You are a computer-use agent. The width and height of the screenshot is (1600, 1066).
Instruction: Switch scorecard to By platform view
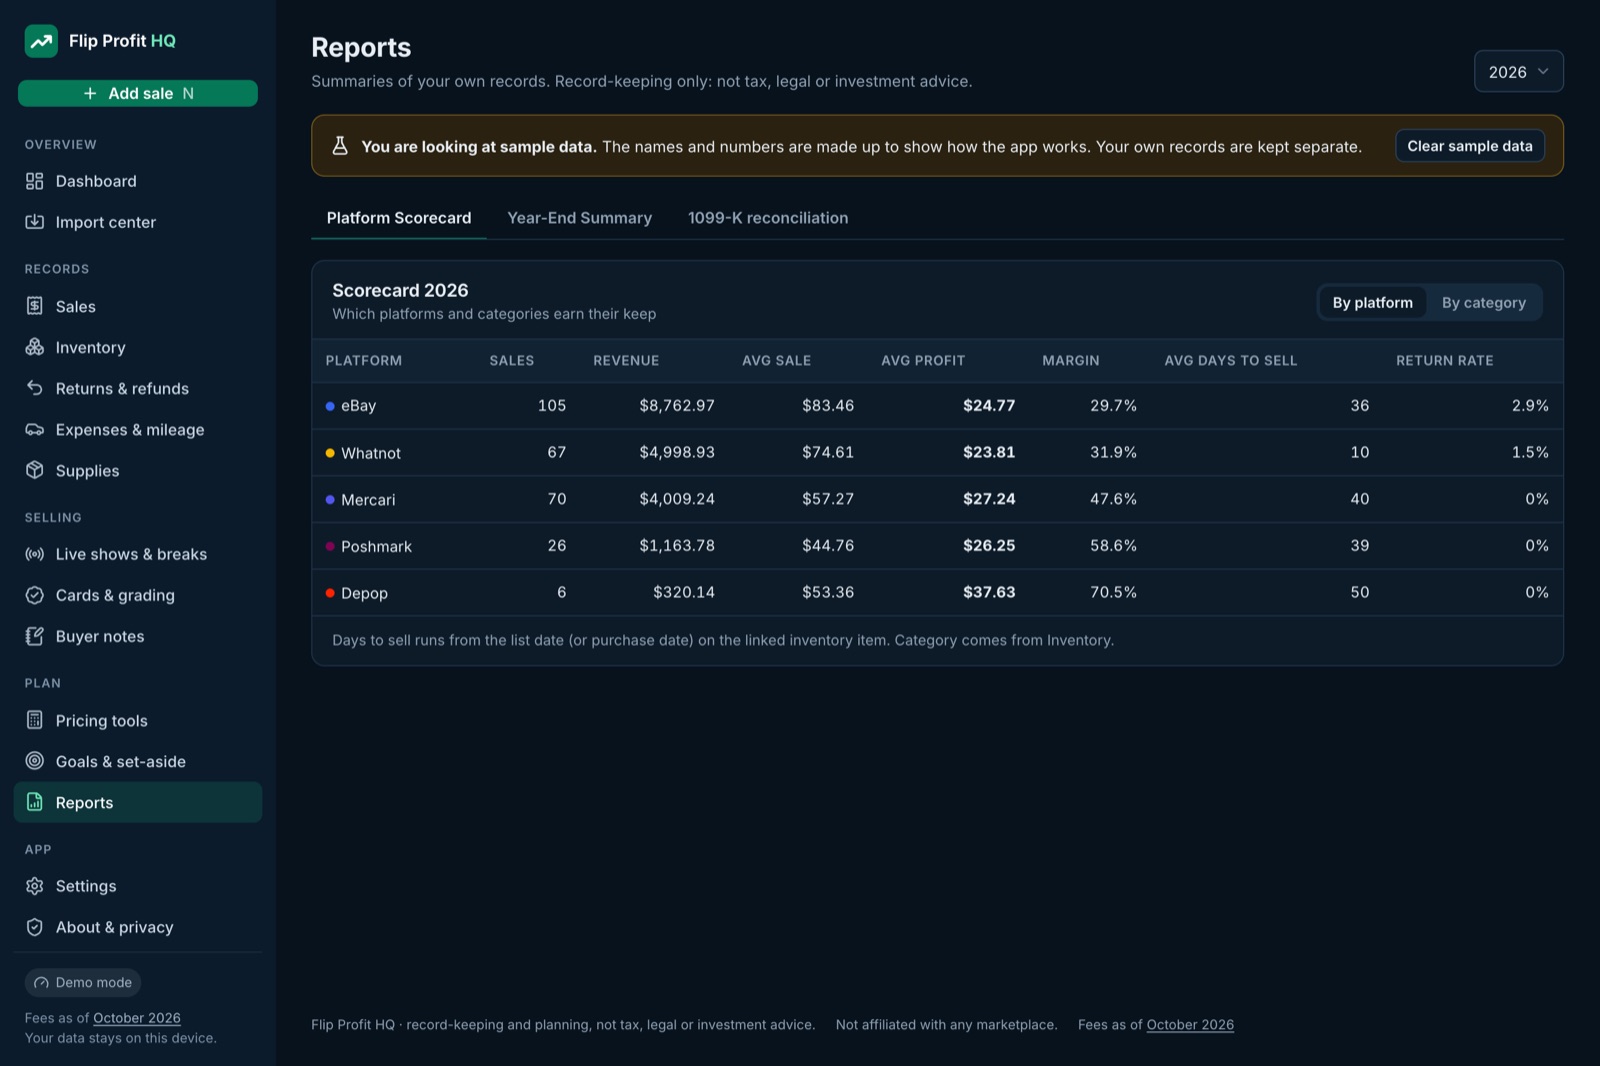tap(1373, 302)
